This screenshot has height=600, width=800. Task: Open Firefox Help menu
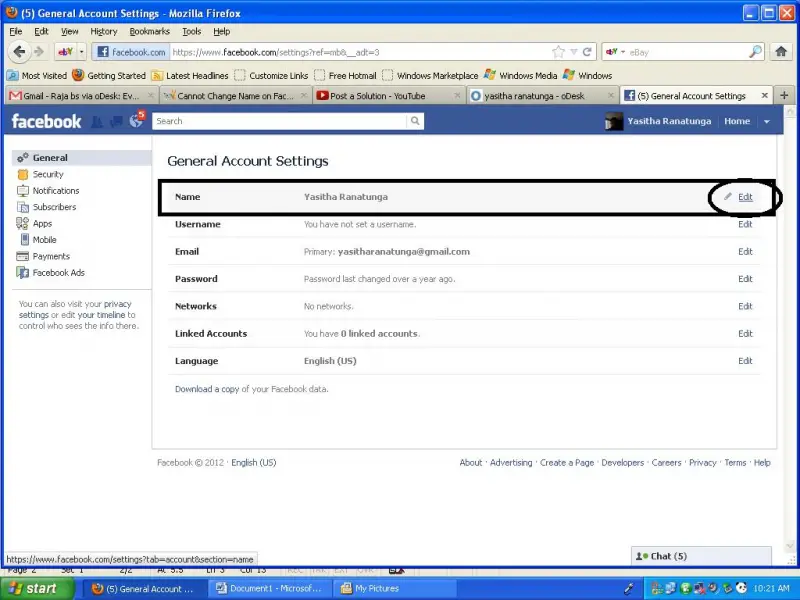[x=221, y=31]
